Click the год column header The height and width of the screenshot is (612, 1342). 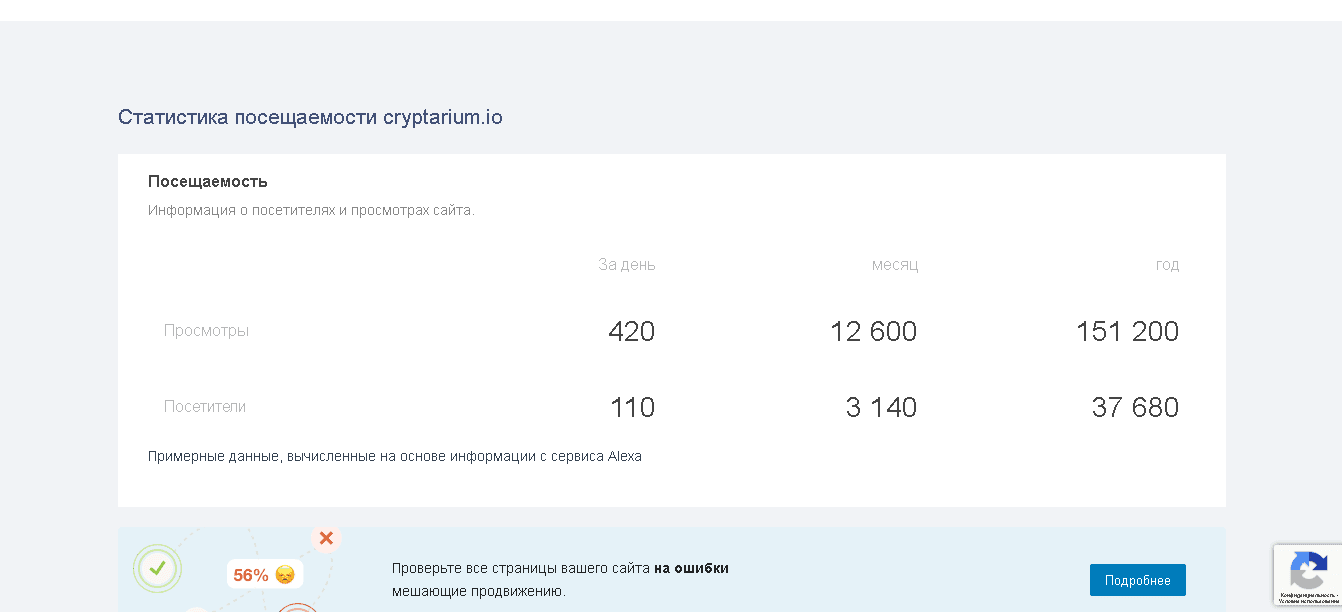1167,265
